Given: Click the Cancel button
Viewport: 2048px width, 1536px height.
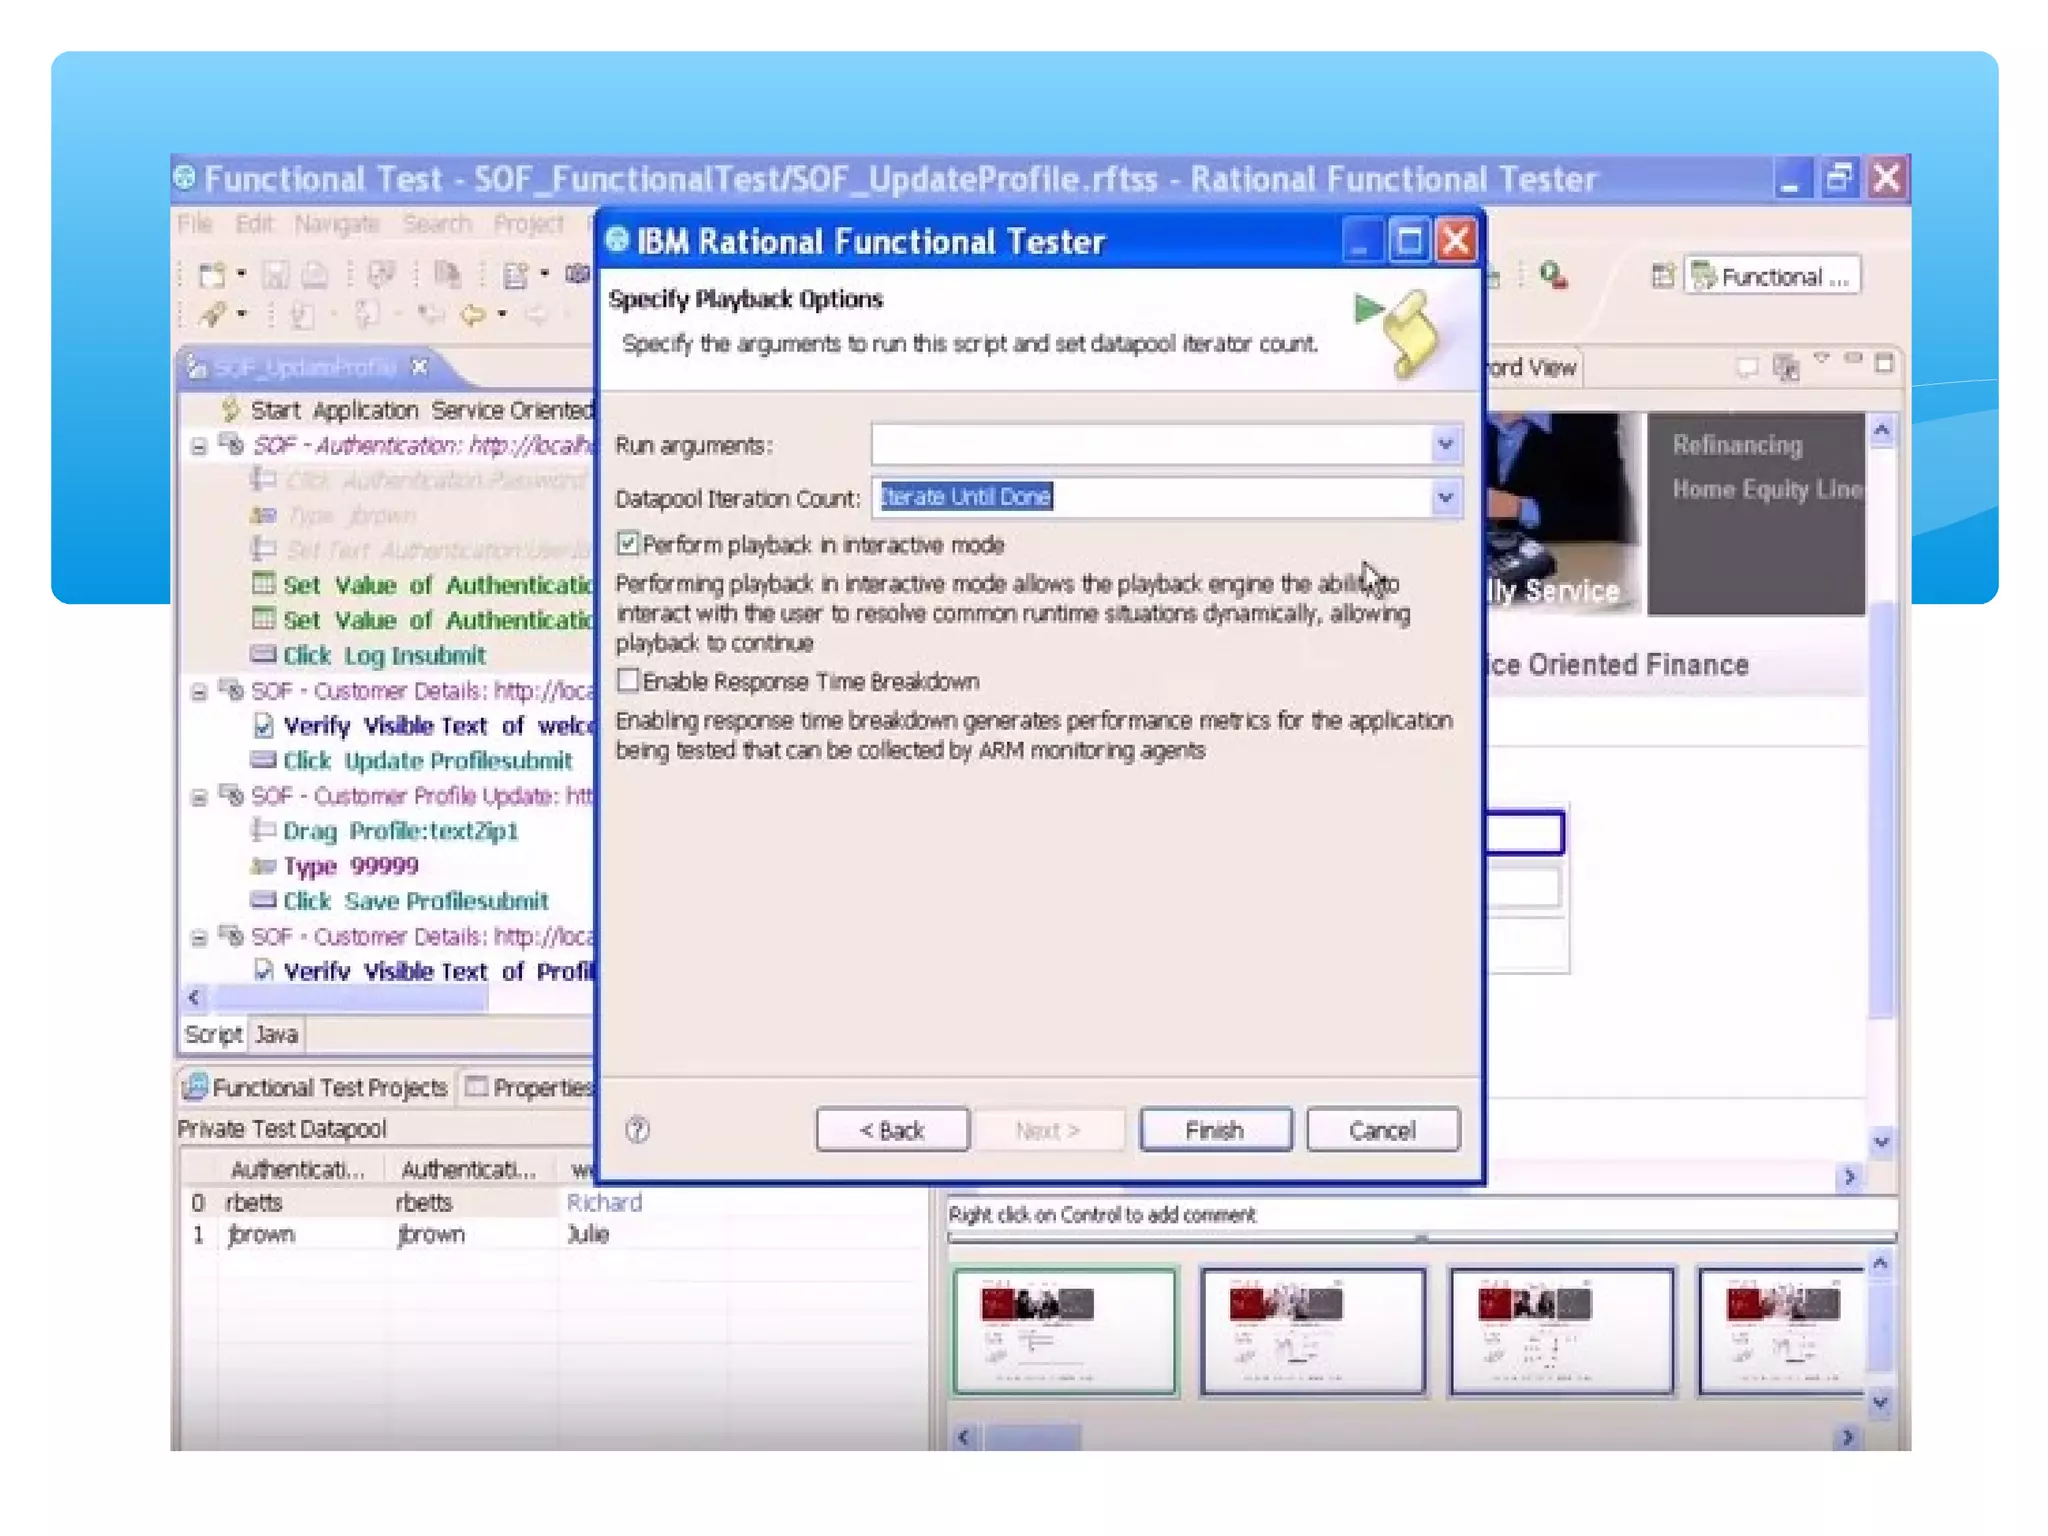Looking at the screenshot, I should [1381, 1130].
